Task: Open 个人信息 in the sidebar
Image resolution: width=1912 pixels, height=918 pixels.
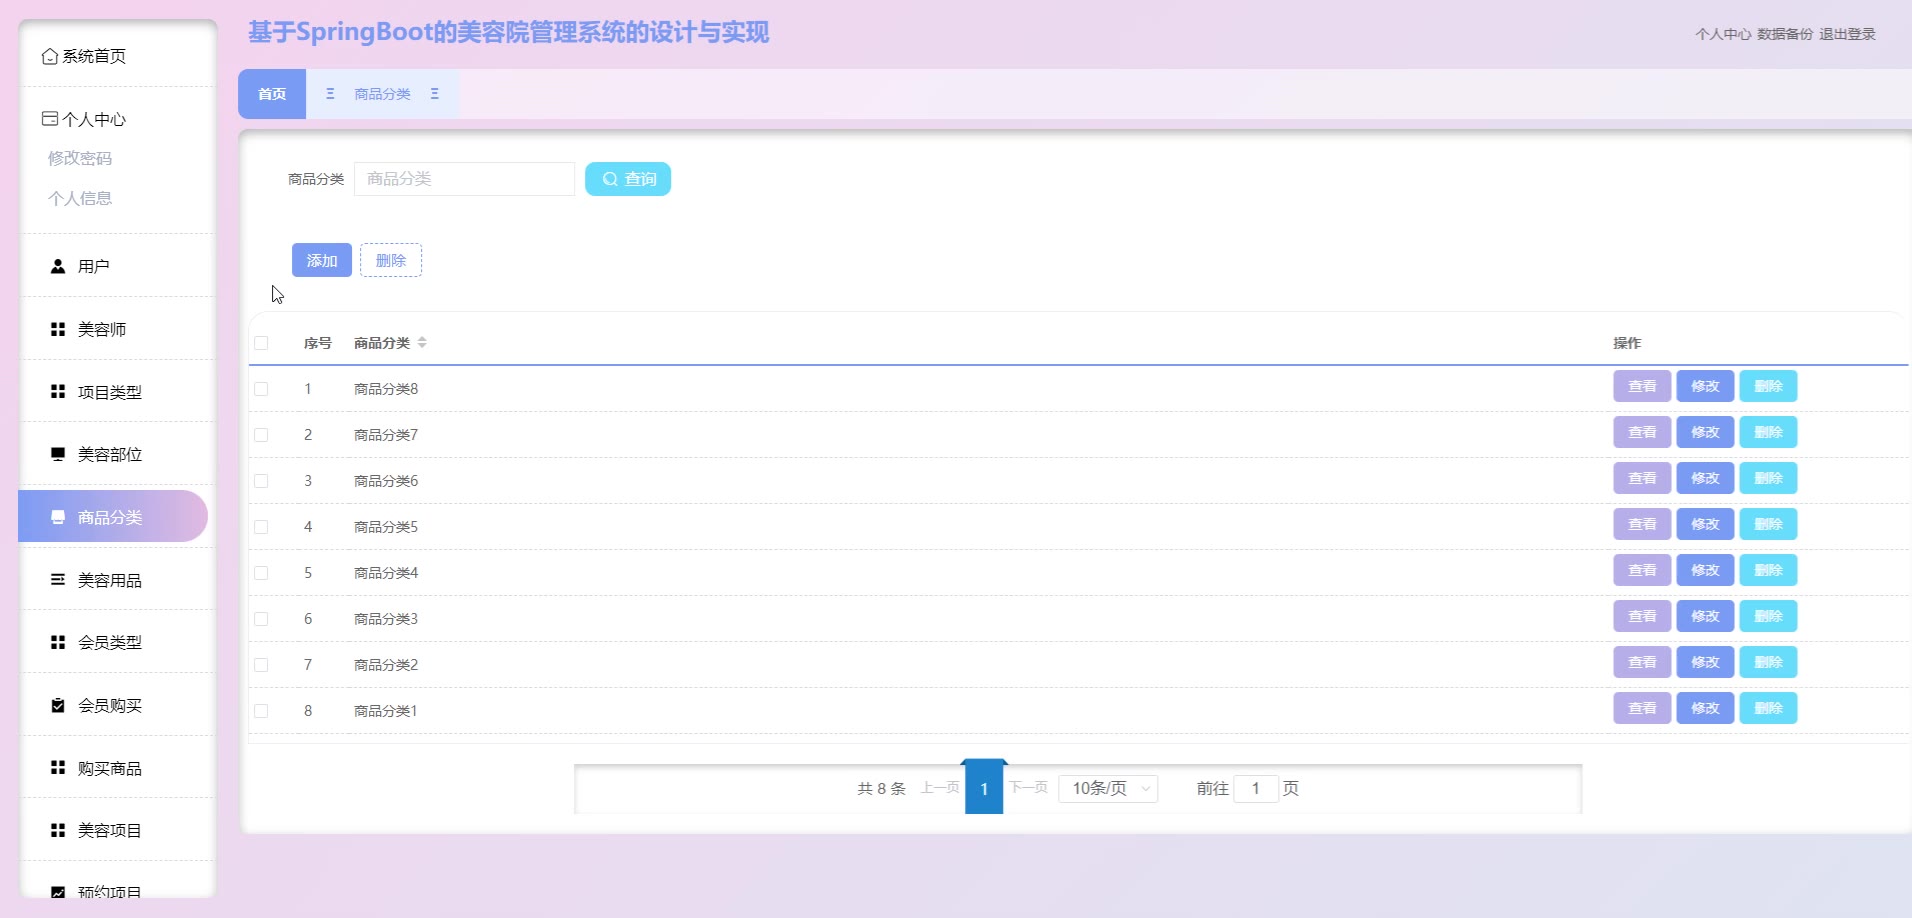Action: (x=80, y=198)
